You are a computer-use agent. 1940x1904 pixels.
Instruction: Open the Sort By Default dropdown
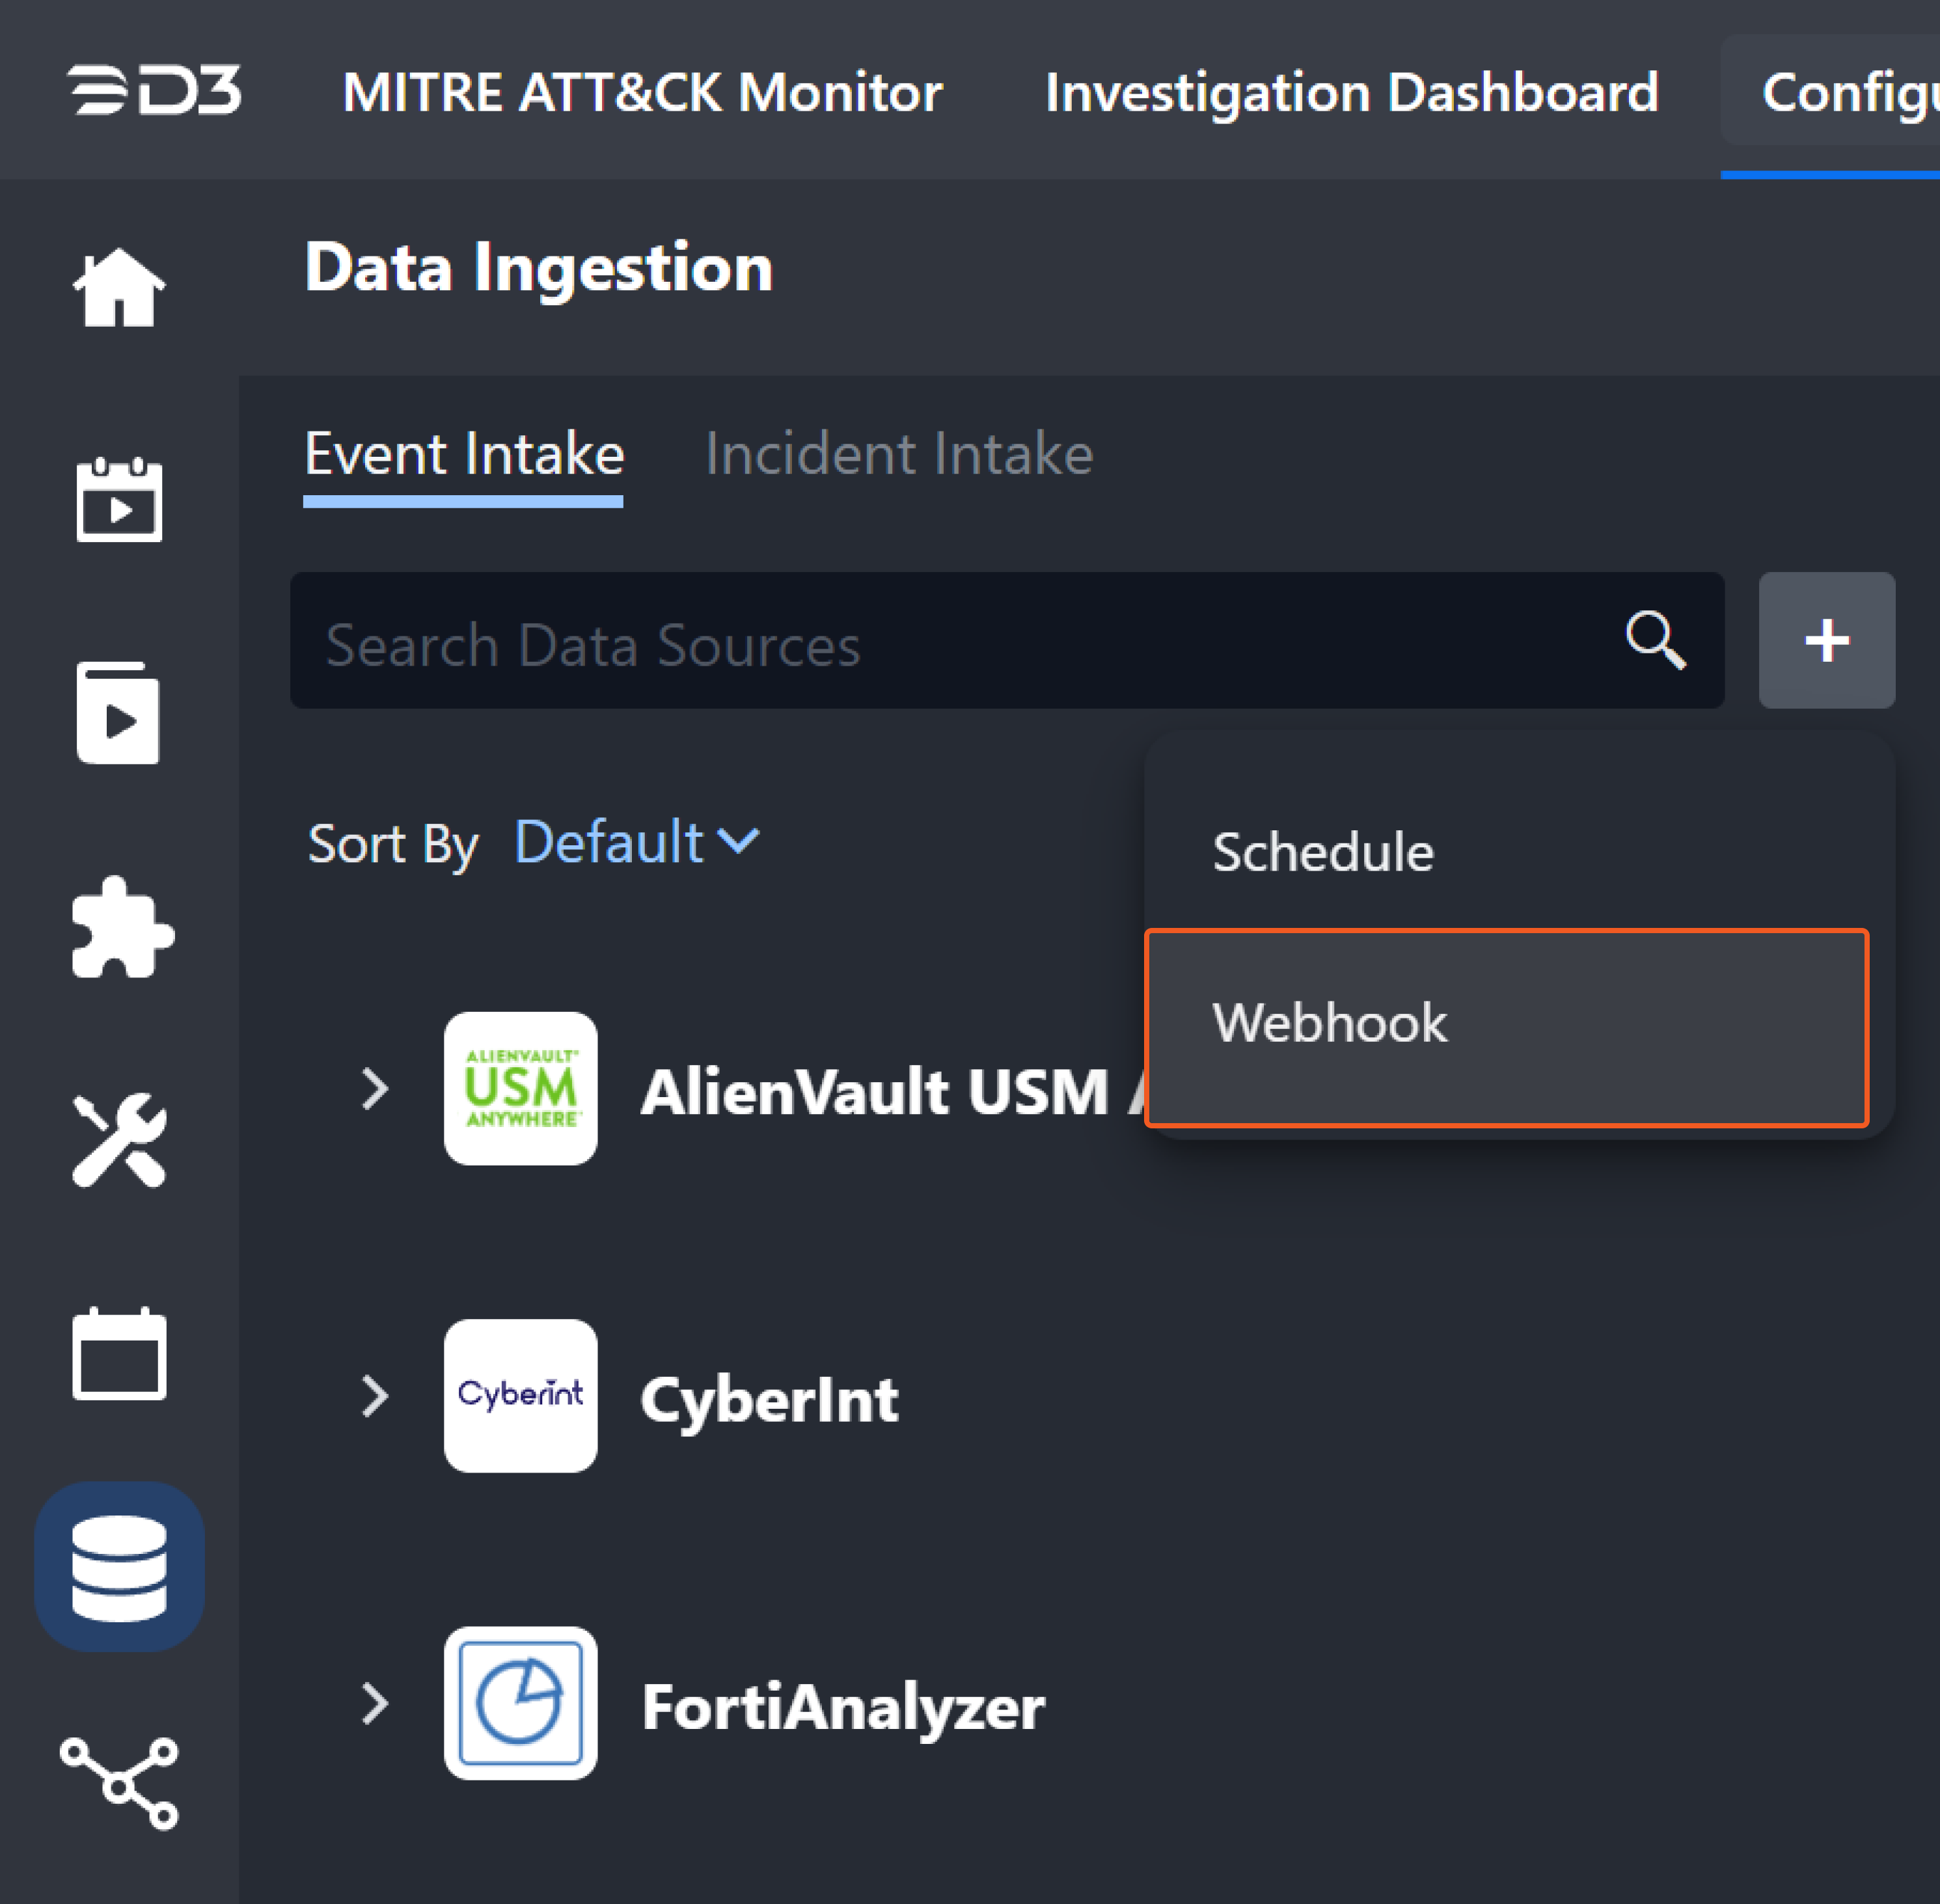point(636,842)
